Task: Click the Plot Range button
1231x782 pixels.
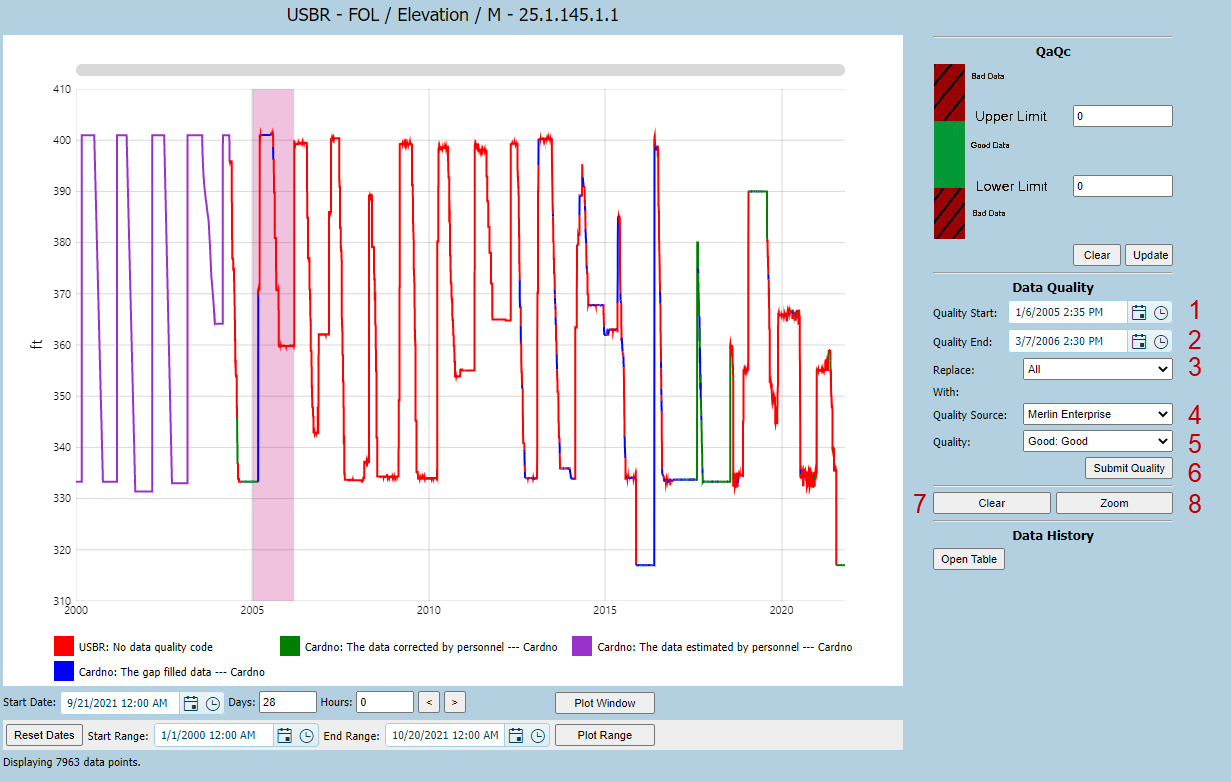Action: coord(605,735)
